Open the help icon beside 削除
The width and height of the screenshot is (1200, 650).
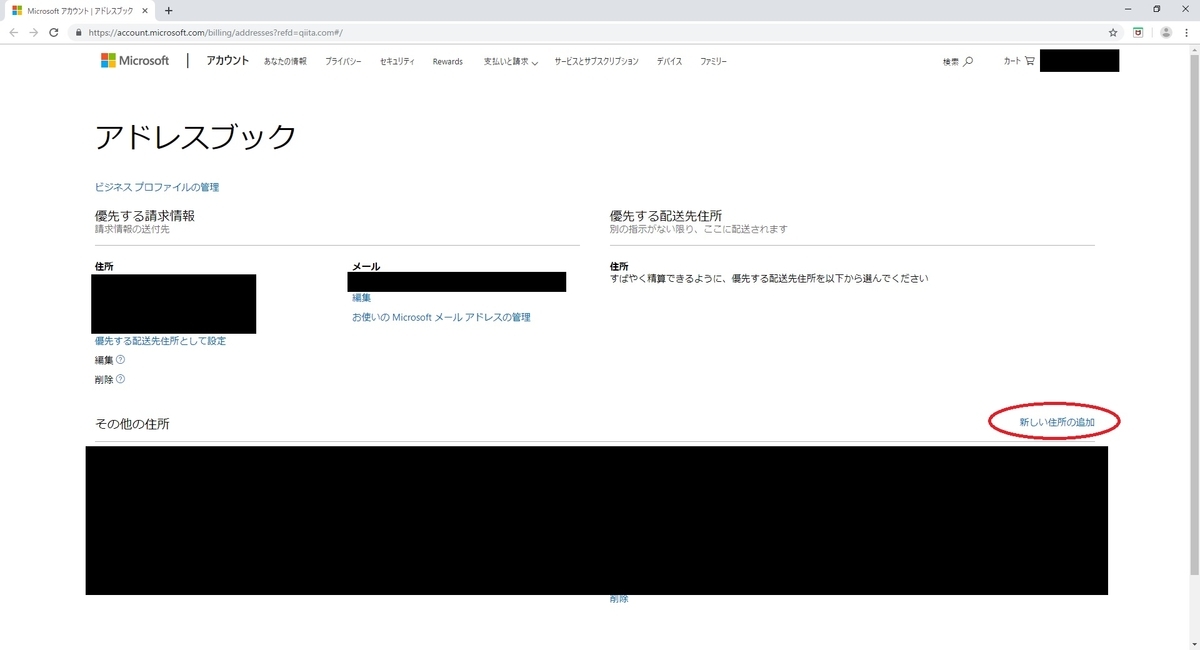pos(120,379)
